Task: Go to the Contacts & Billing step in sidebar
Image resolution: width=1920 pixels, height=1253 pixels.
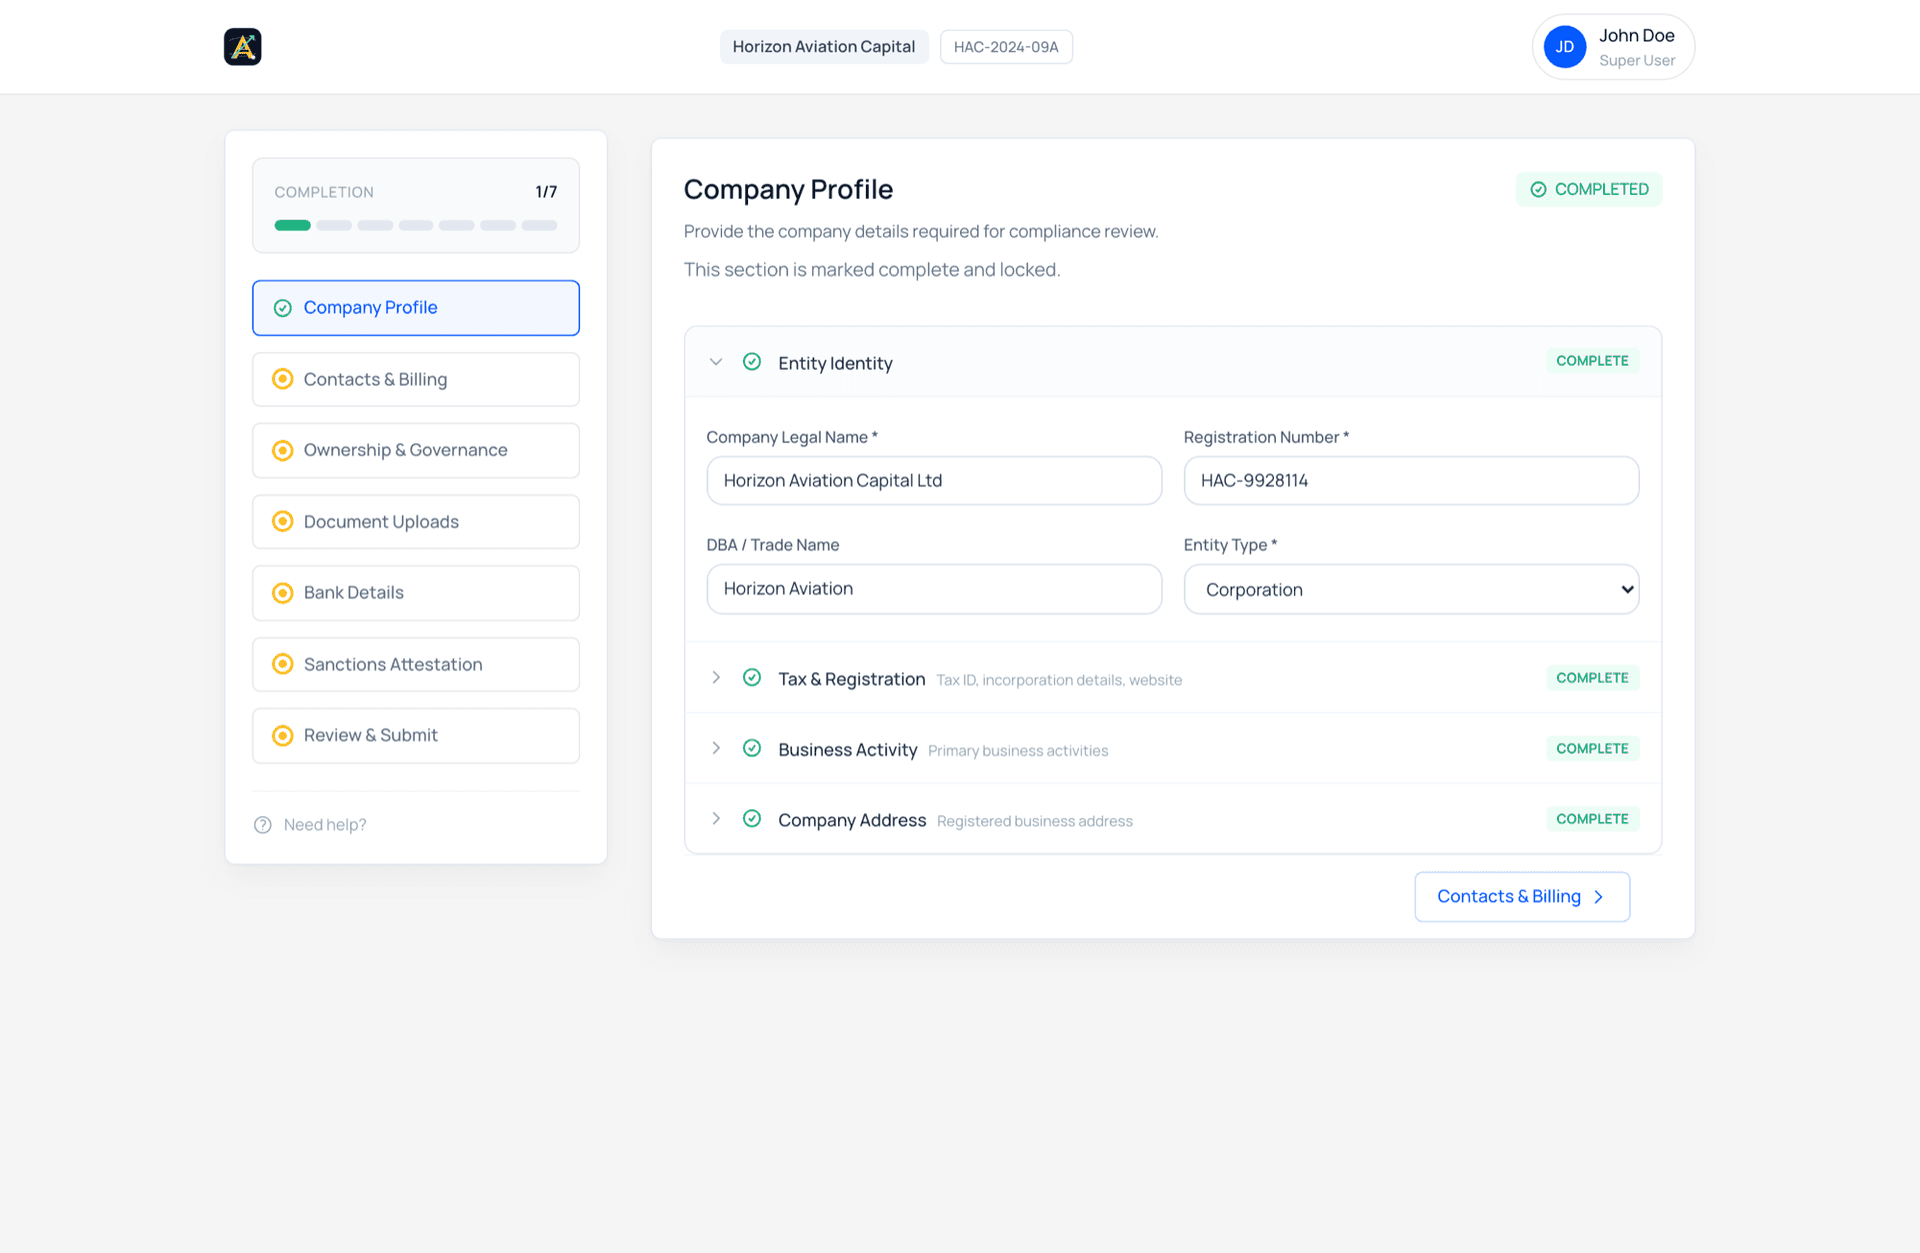Action: point(416,379)
